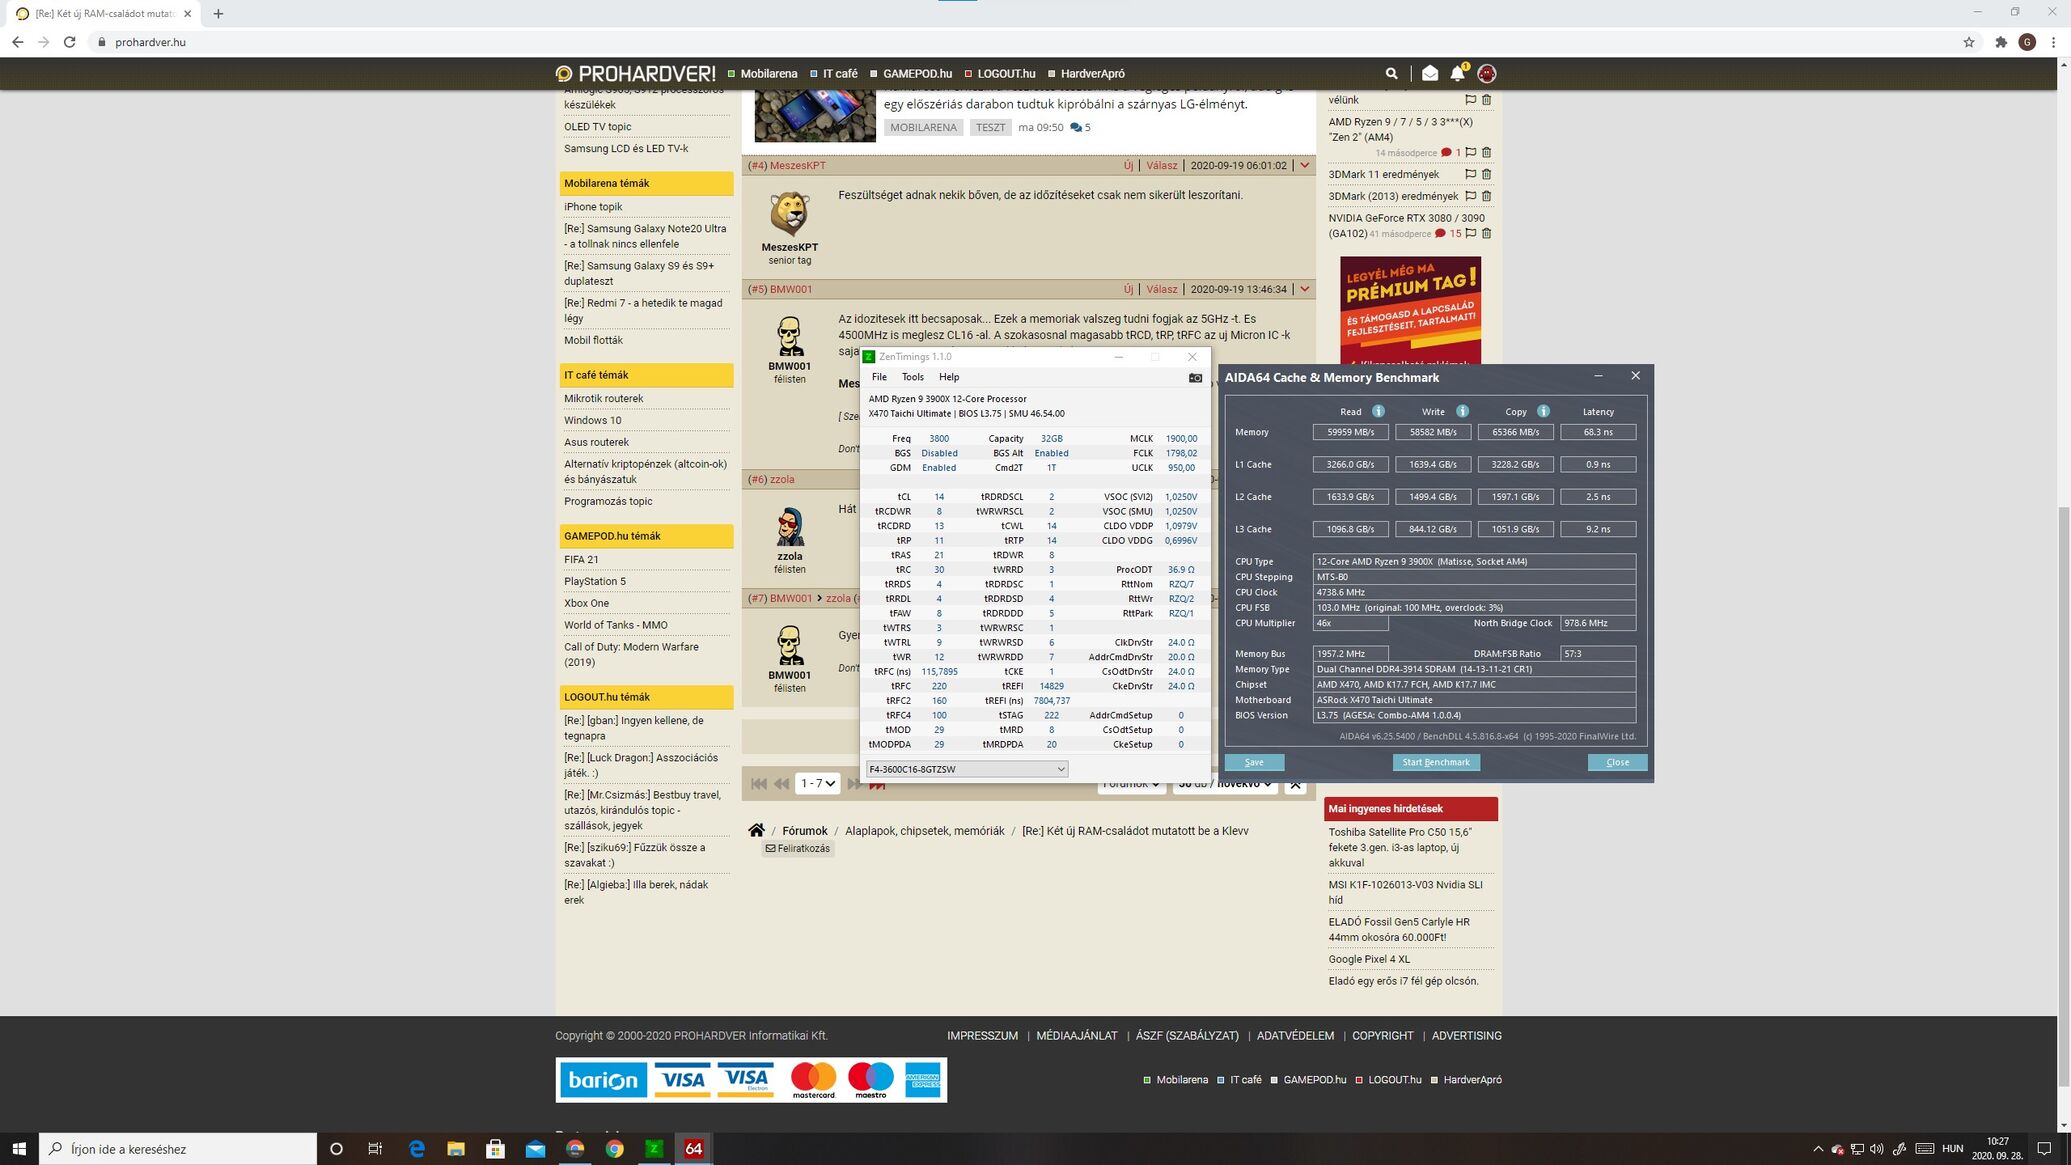
Task: Open the db / növekvő sort dropdown
Action: pos(1224,784)
